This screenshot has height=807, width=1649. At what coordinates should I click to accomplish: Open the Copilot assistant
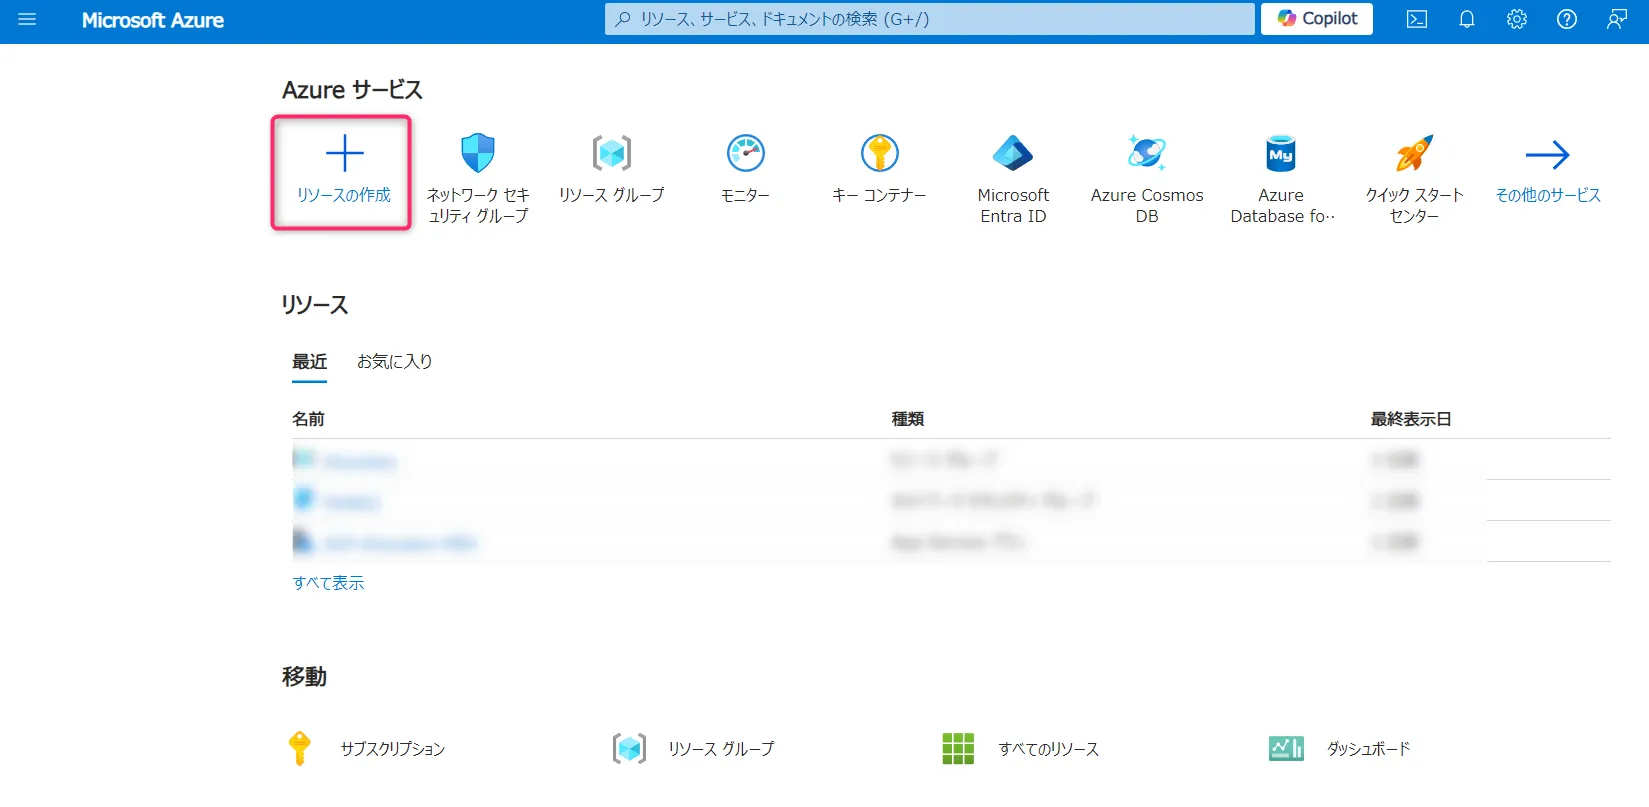coord(1317,19)
